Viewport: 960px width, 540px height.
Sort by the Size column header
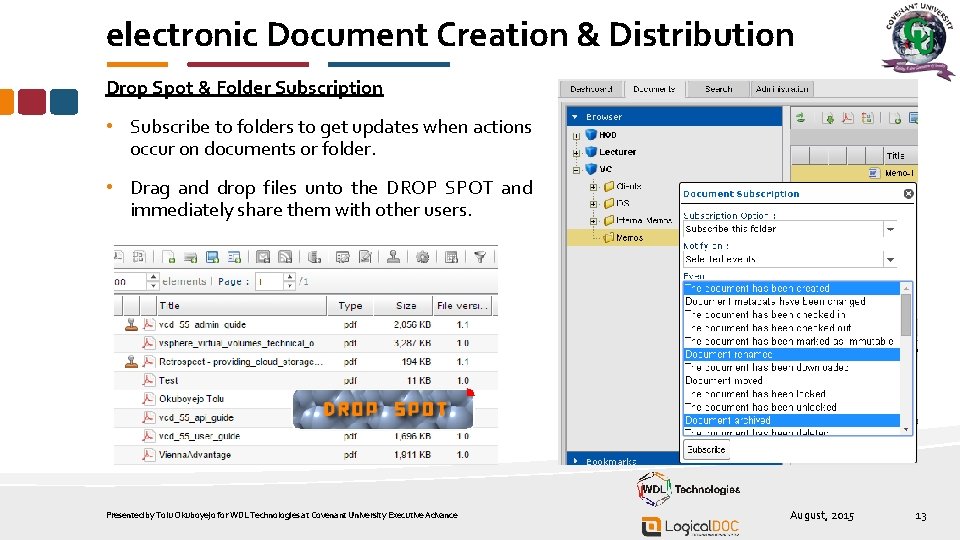click(x=406, y=306)
